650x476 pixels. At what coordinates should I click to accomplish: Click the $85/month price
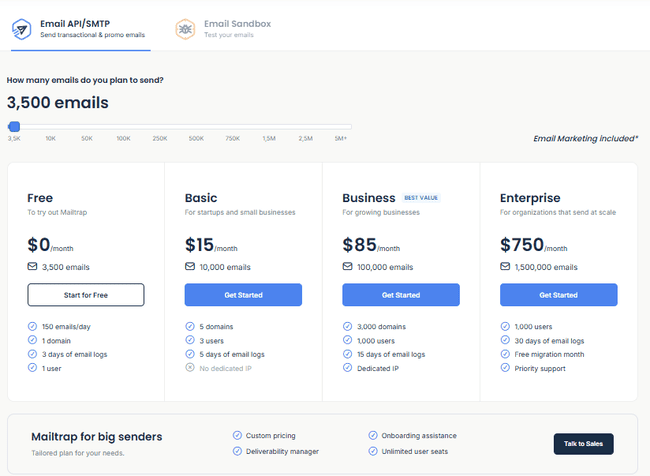point(371,245)
